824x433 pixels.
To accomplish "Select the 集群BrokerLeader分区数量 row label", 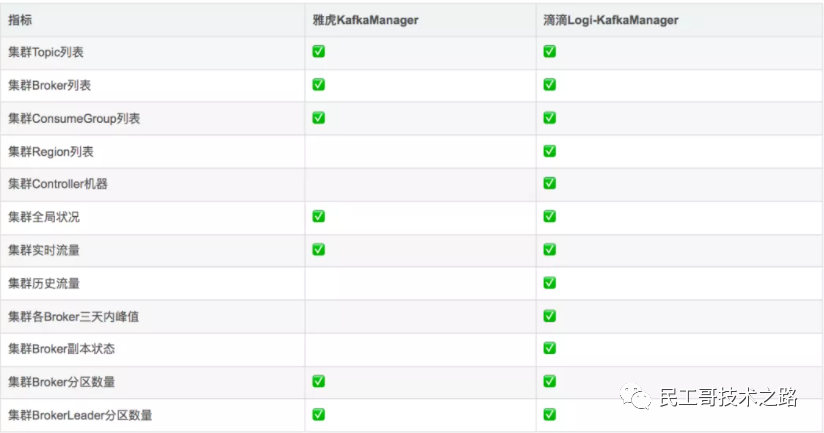I will pyautogui.click(x=80, y=415).
